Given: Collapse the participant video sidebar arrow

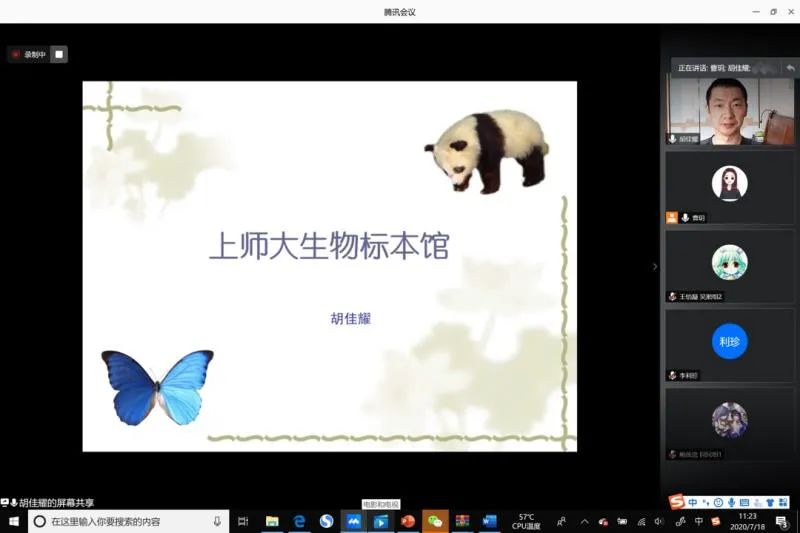Looking at the screenshot, I should [655, 267].
